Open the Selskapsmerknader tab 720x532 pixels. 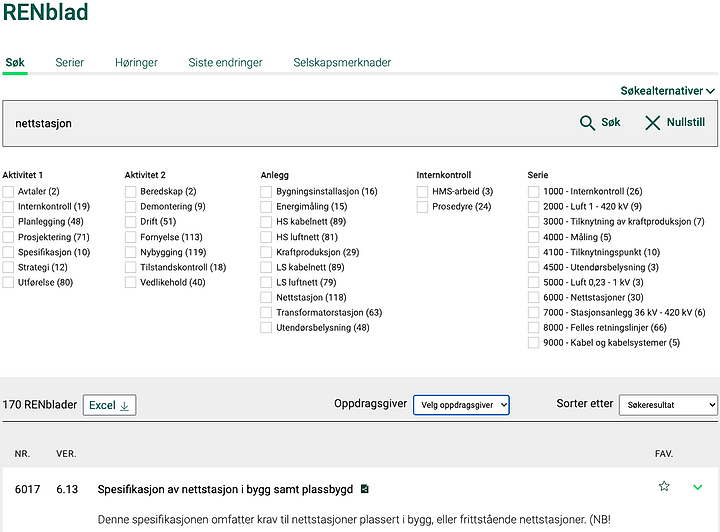click(342, 62)
